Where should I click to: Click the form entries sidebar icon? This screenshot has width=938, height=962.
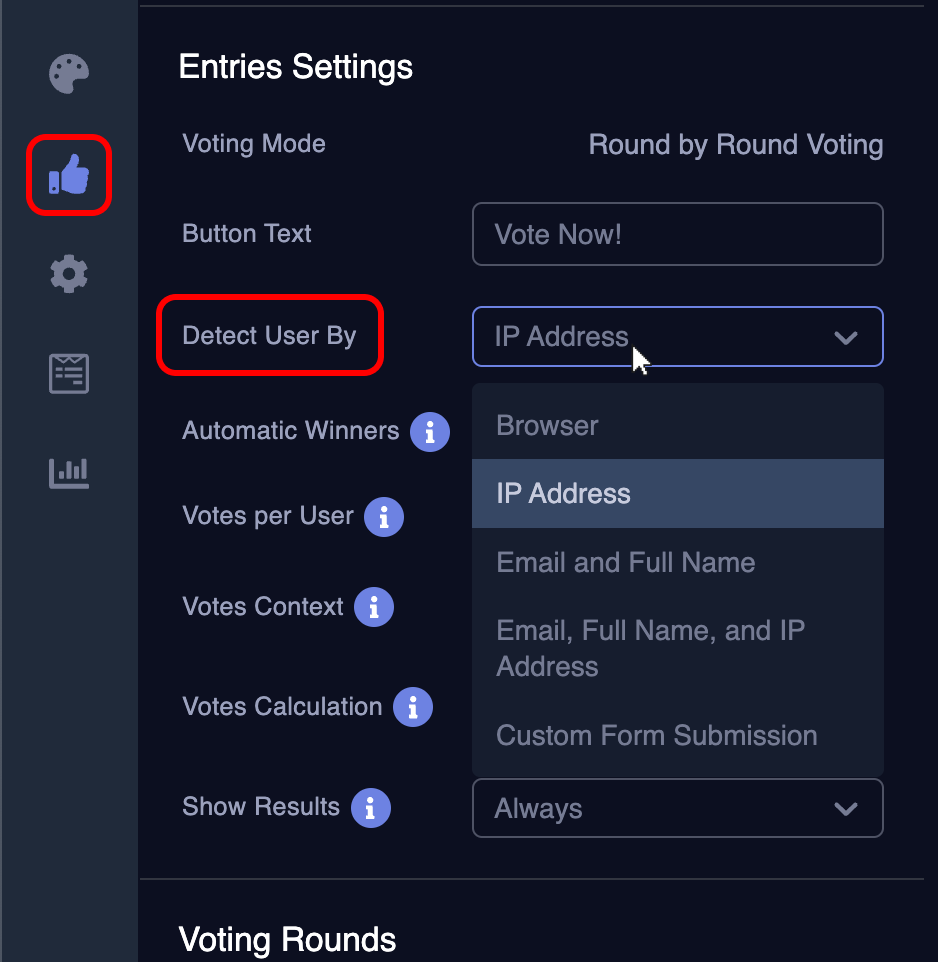[x=68, y=373]
